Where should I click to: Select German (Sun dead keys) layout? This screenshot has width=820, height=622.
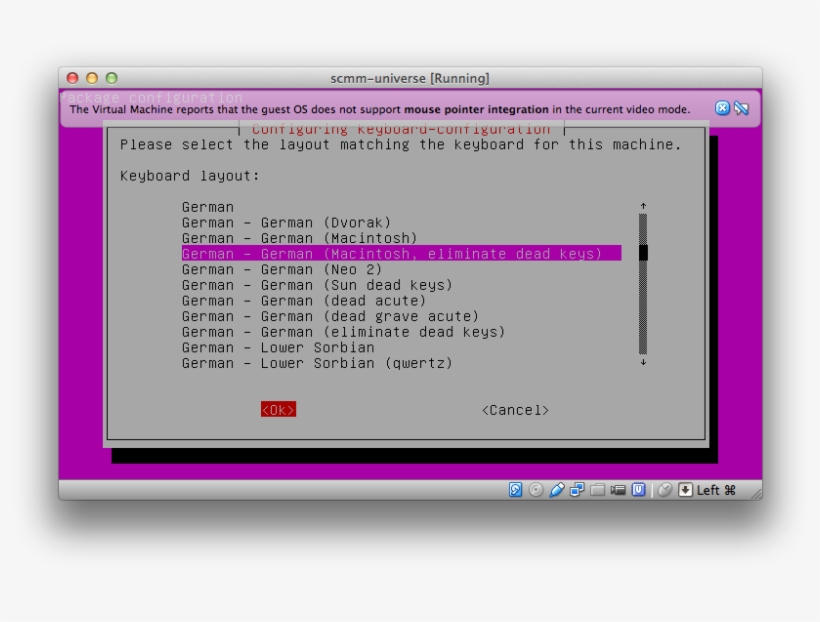317,285
